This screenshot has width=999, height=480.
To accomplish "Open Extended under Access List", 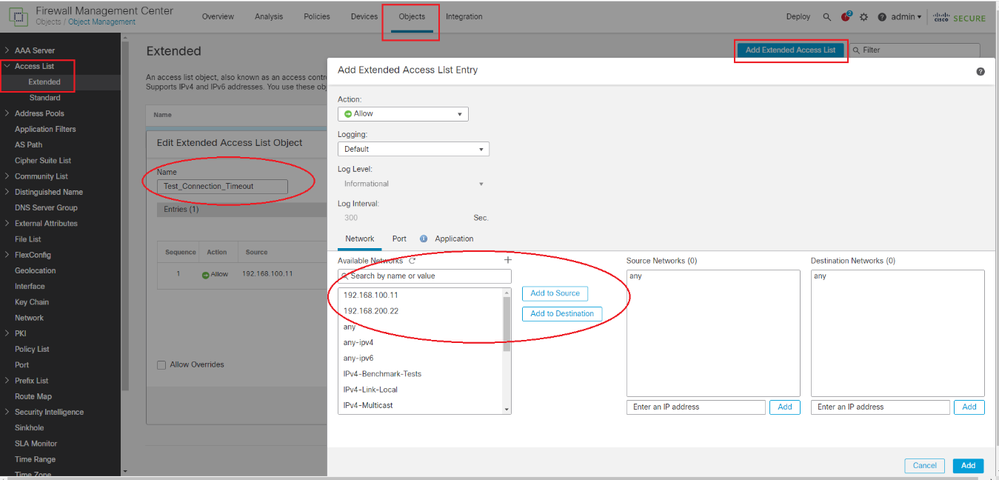I will (45, 82).
